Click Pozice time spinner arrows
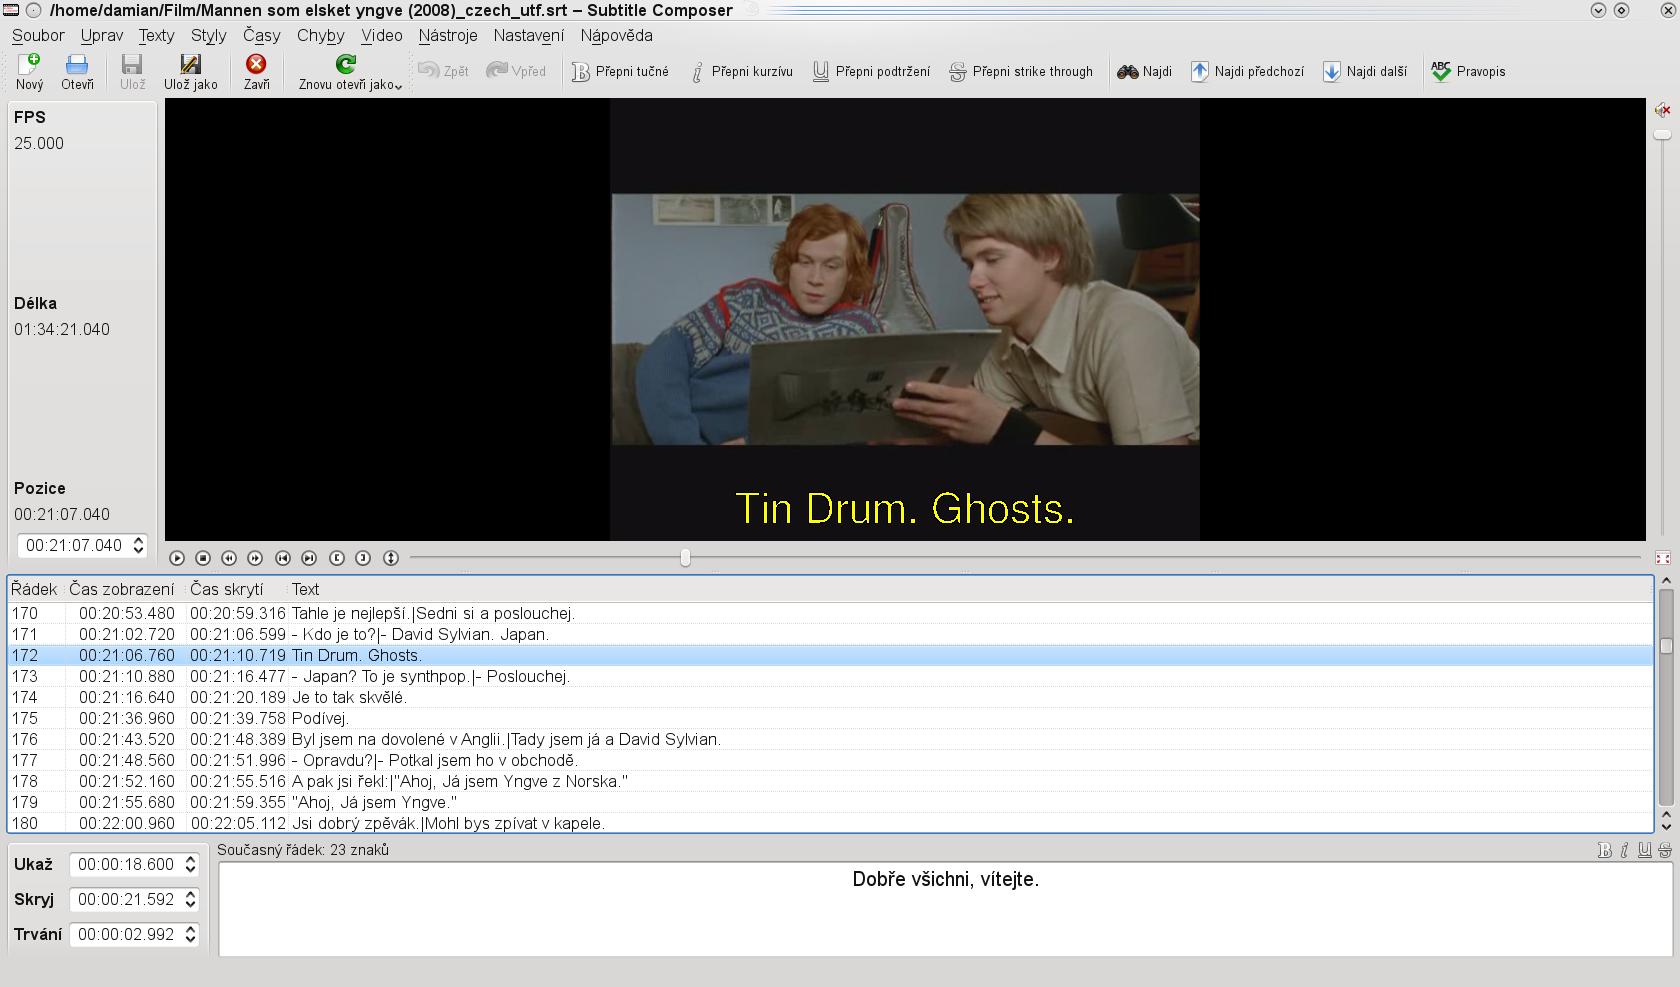Viewport: 1680px width, 987px height. [138, 545]
